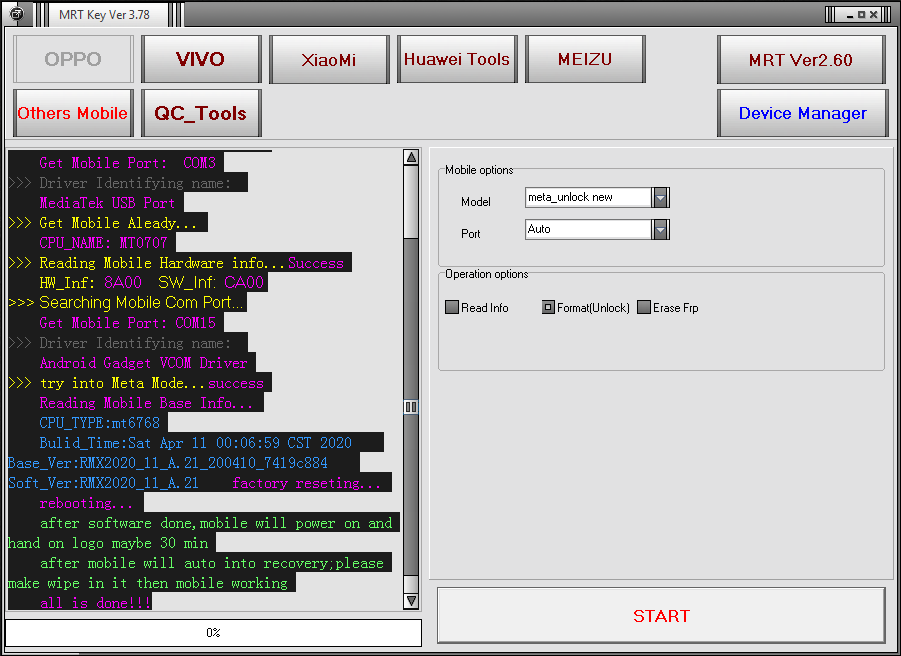Click the log scrollbar down arrow
This screenshot has width=901, height=656.
pyautogui.click(x=411, y=601)
